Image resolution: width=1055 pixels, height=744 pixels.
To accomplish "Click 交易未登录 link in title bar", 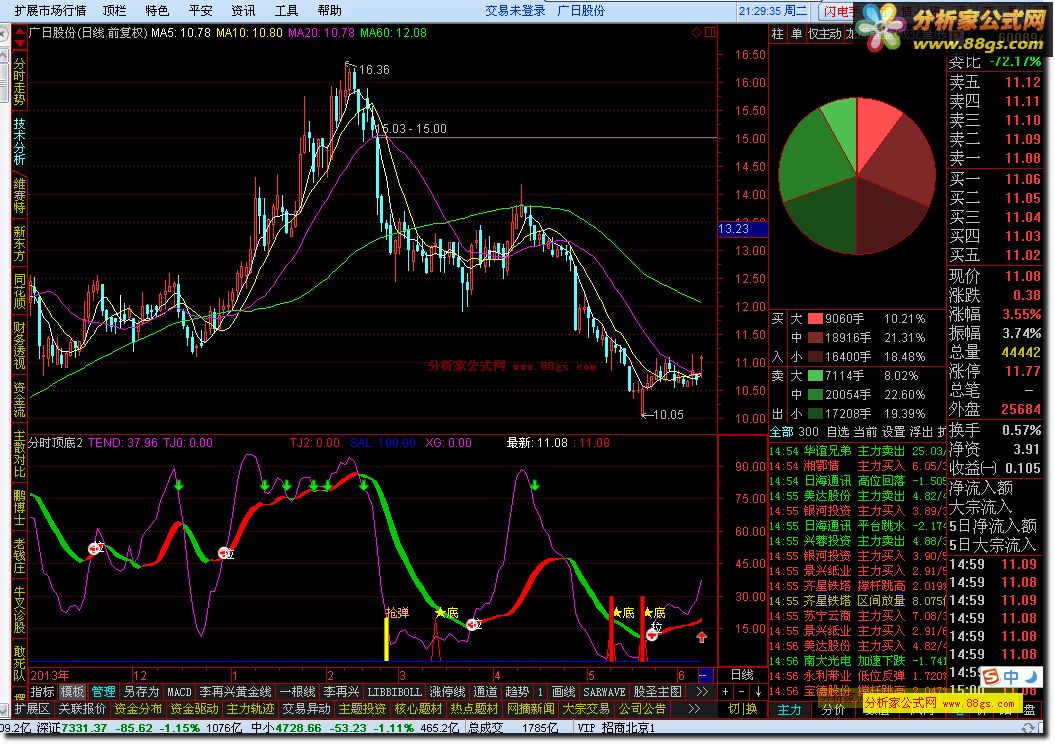I will point(515,11).
